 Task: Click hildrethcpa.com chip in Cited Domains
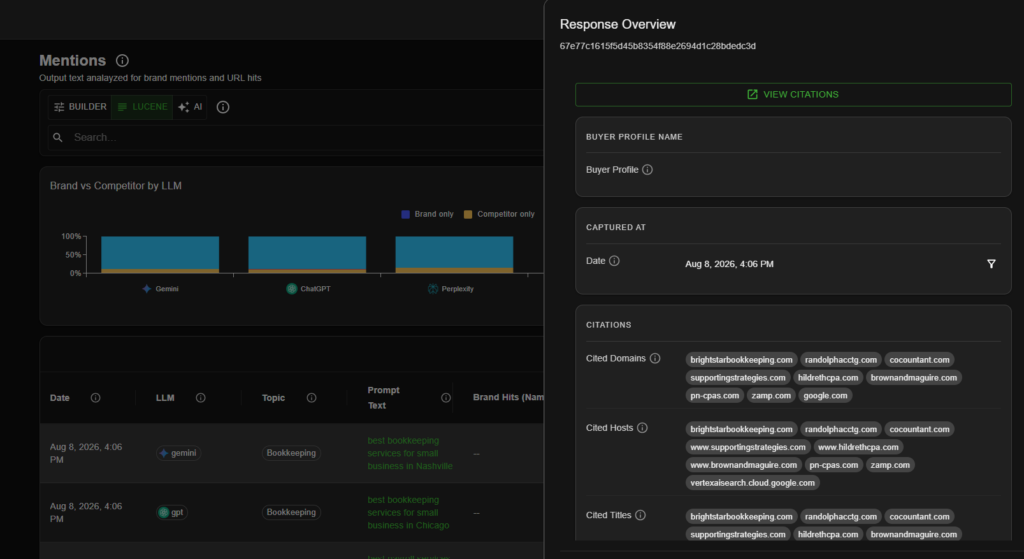point(828,377)
